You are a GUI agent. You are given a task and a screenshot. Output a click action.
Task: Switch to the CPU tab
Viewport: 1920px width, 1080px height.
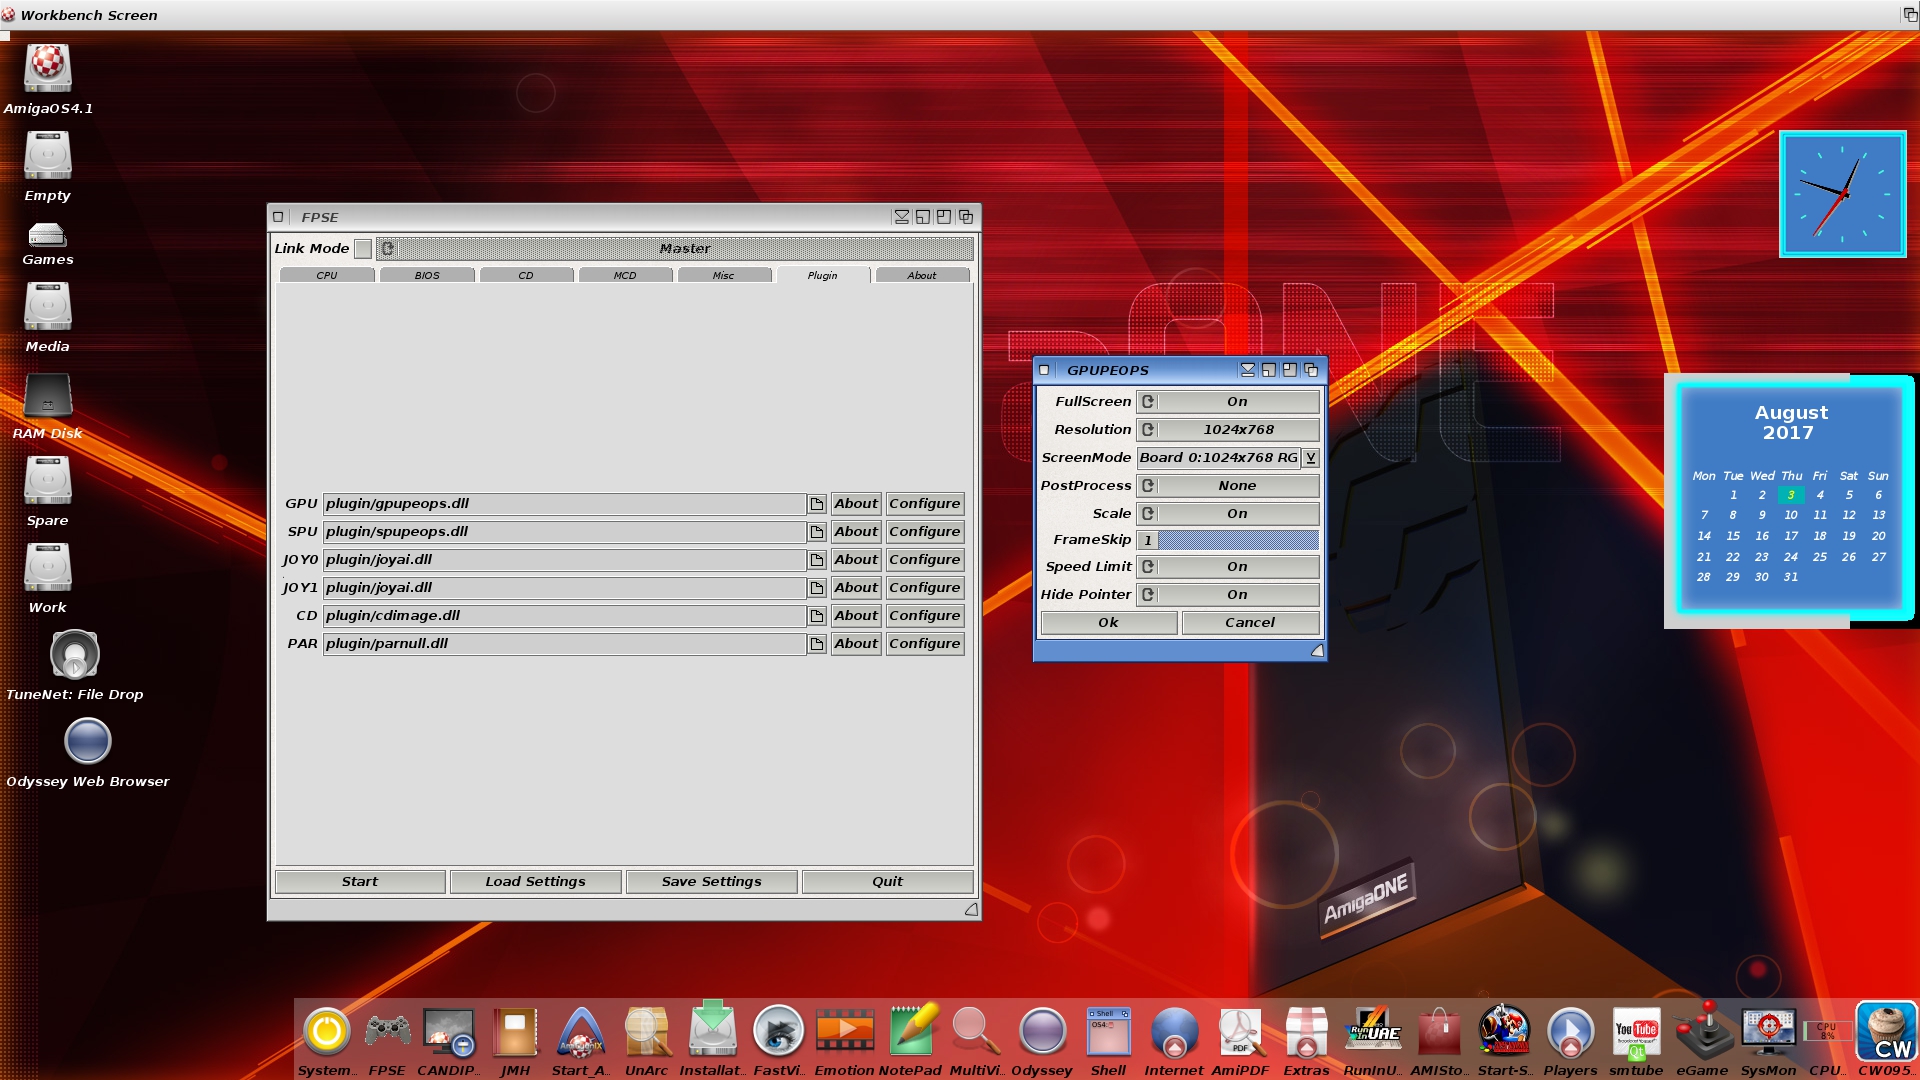click(327, 275)
